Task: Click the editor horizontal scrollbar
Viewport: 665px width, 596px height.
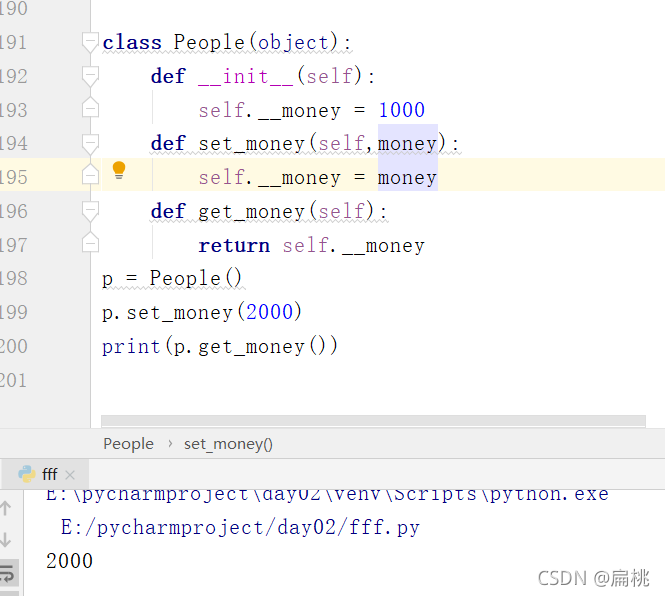Action: (373, 421)
